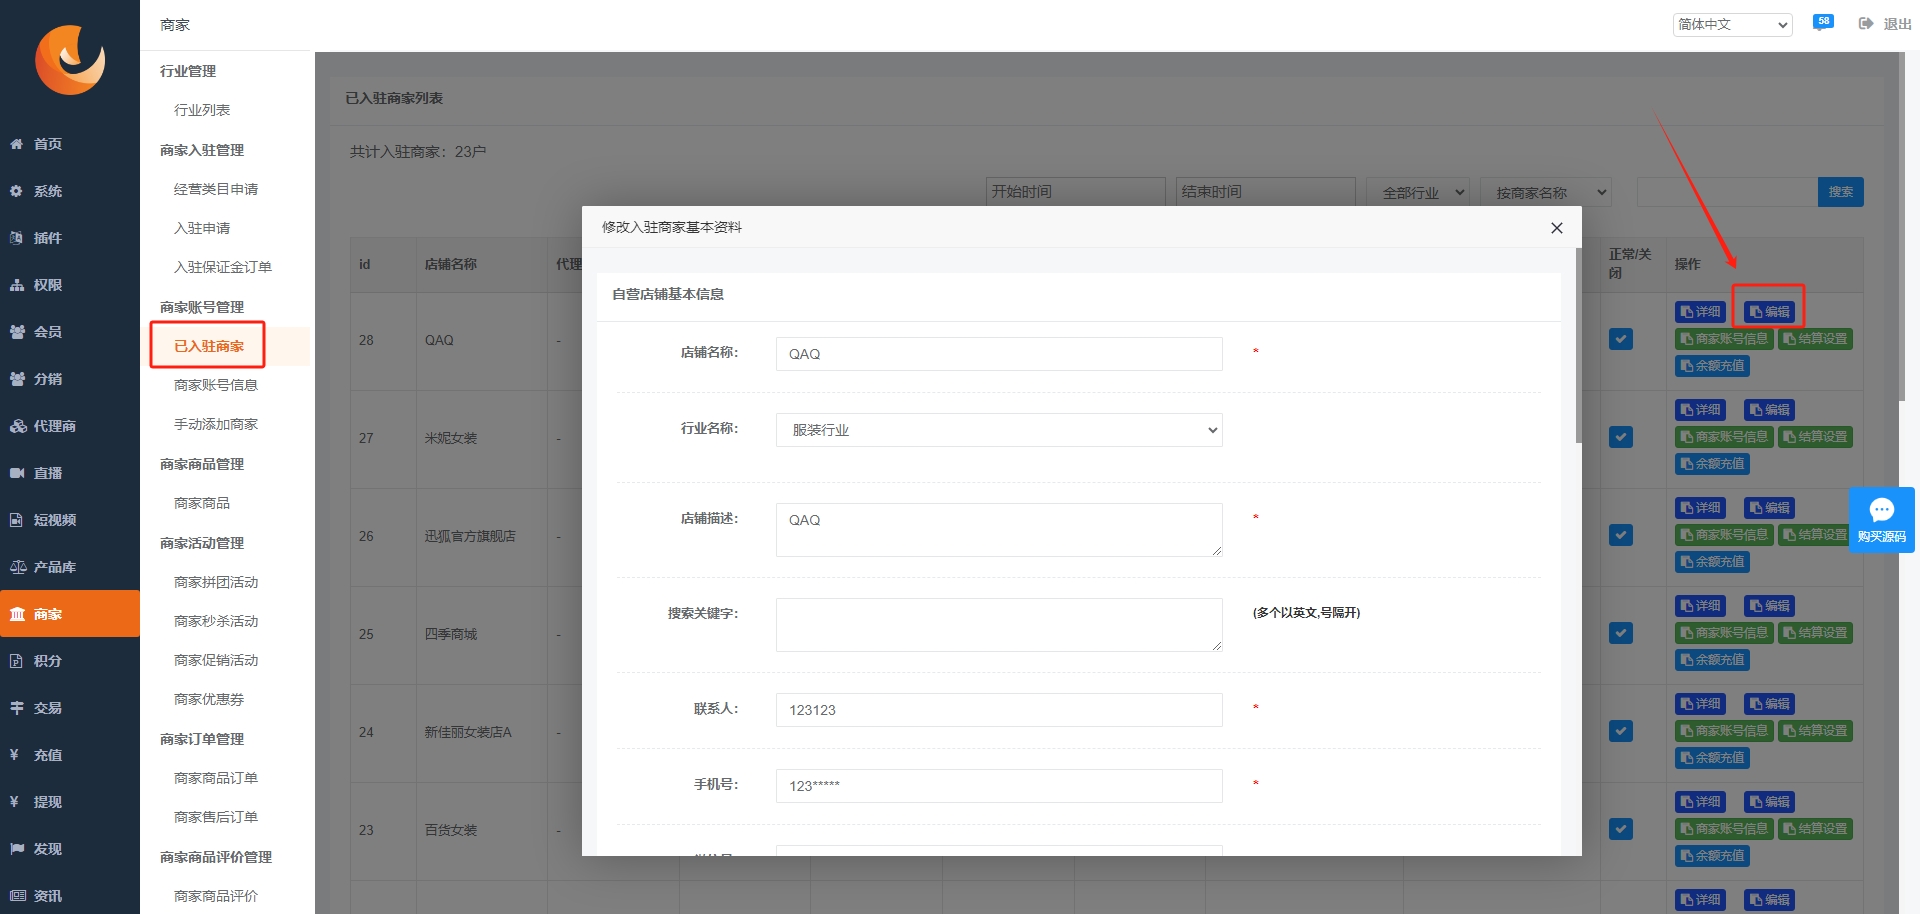This screenshot has height=914, width=1920.
Task: Open the 产品库 product library sidebar item
Action: (x=70, y=567)
